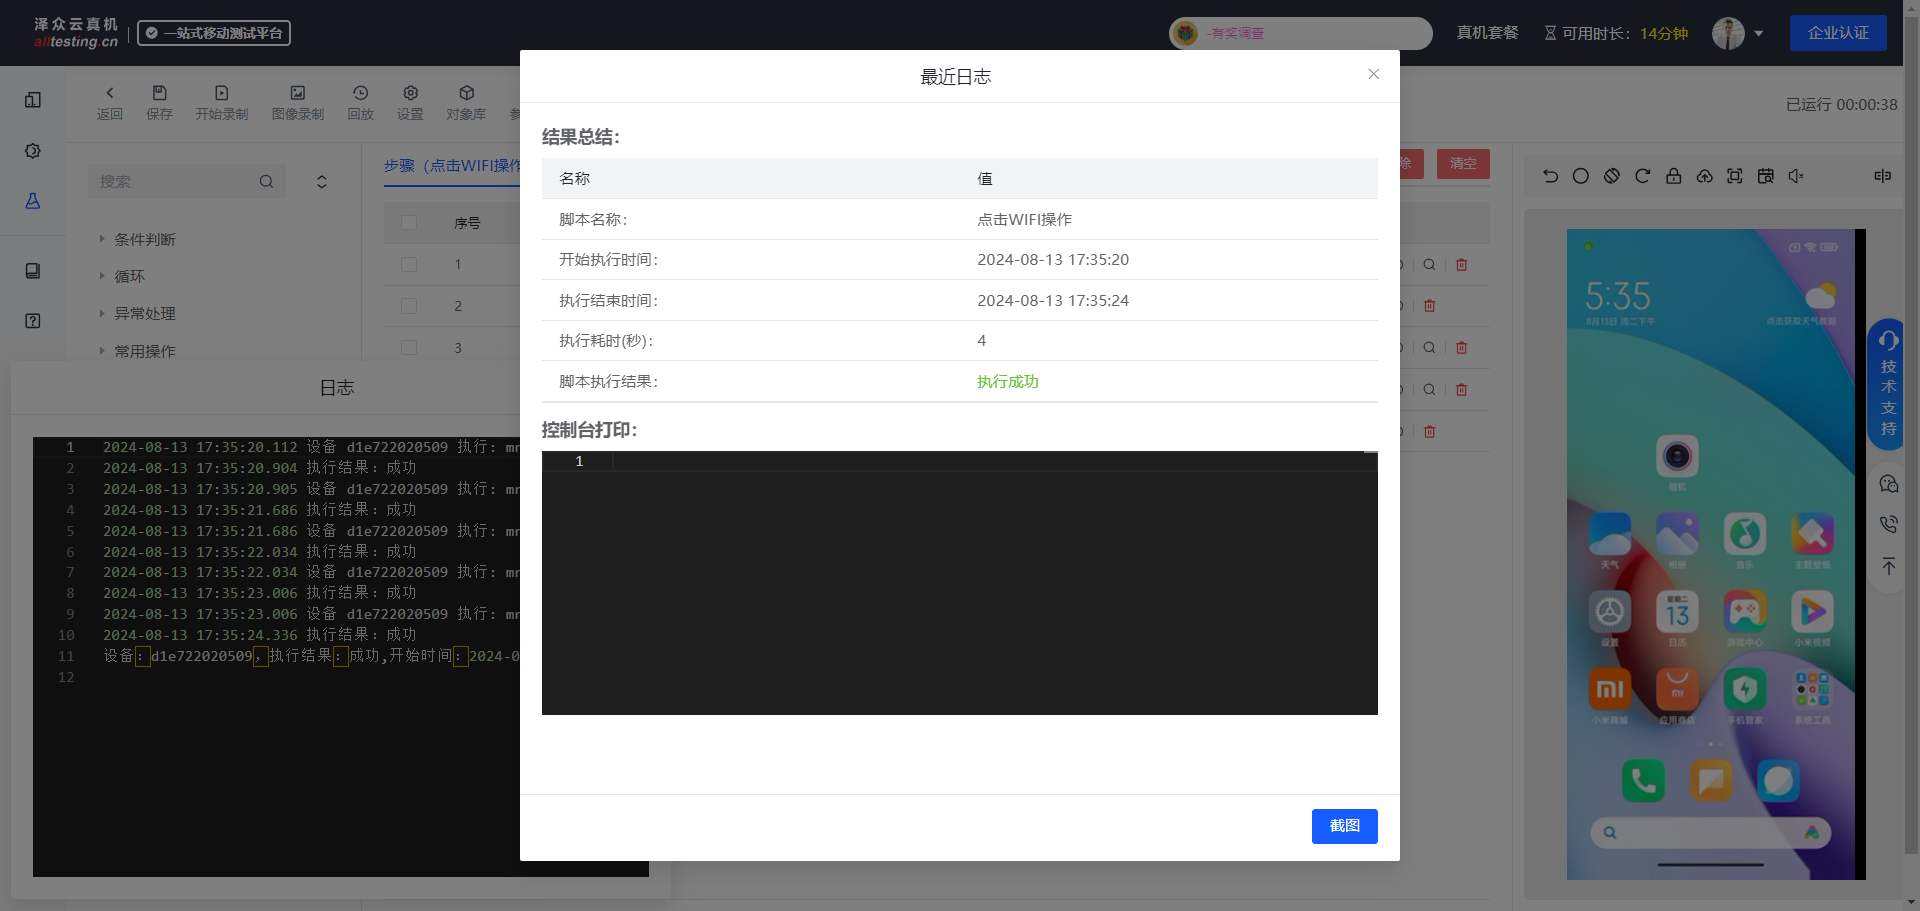1920x911 pixels.
Task: Click the lock icon in device toolbar
Action: tap(1673, 176)
